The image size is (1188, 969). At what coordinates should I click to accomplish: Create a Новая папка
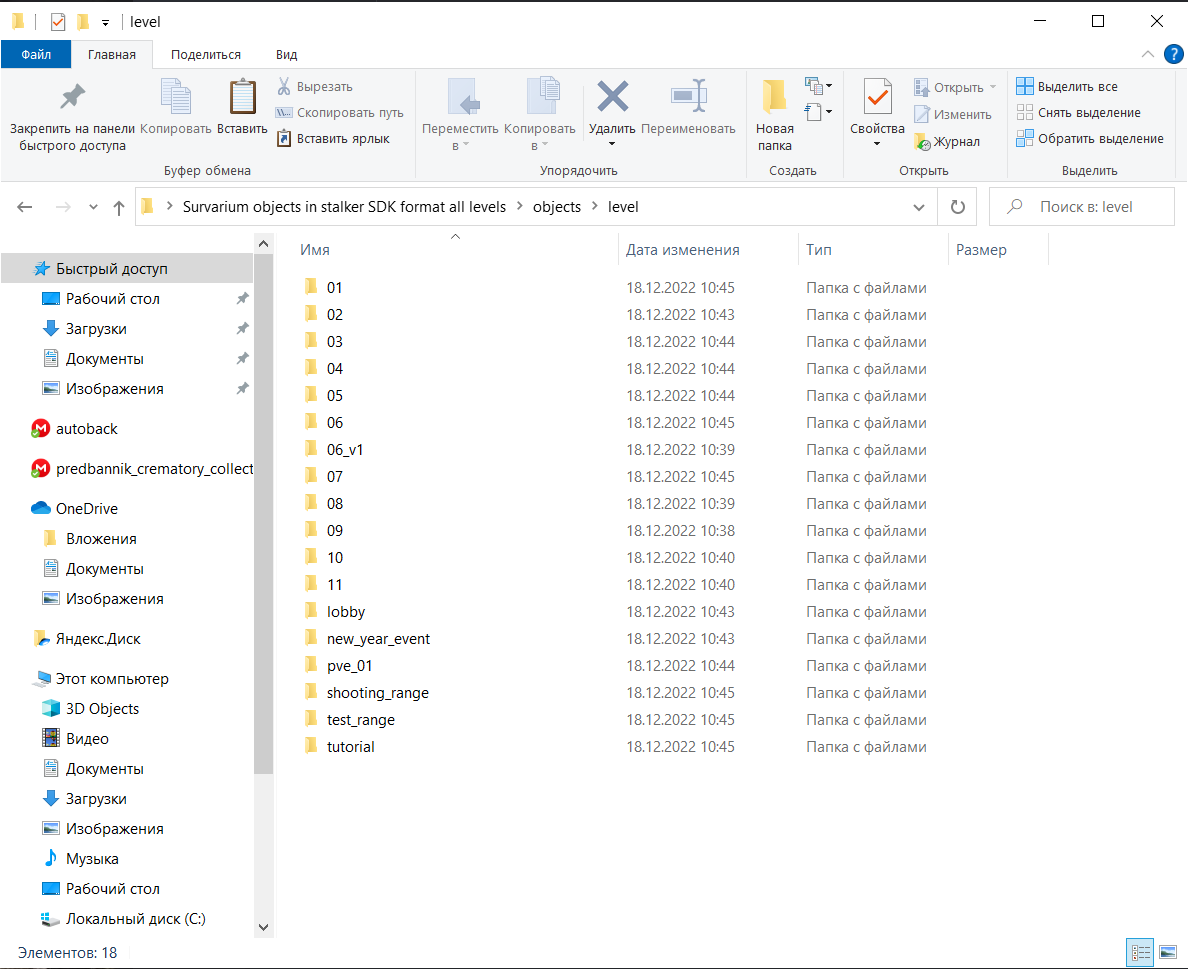774,114
